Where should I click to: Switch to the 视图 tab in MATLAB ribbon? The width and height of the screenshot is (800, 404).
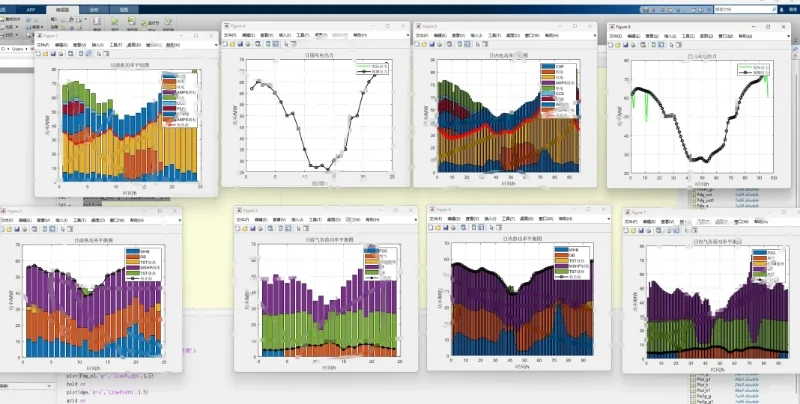click(x=124, y=10)
